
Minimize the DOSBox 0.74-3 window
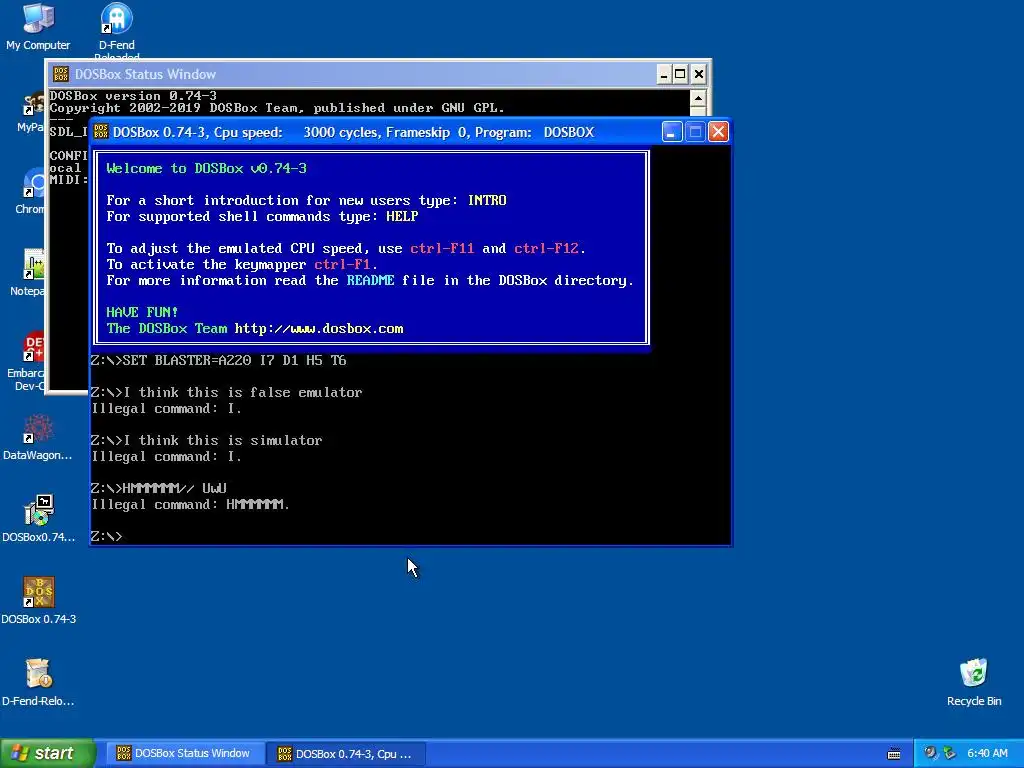click(671, 132)
